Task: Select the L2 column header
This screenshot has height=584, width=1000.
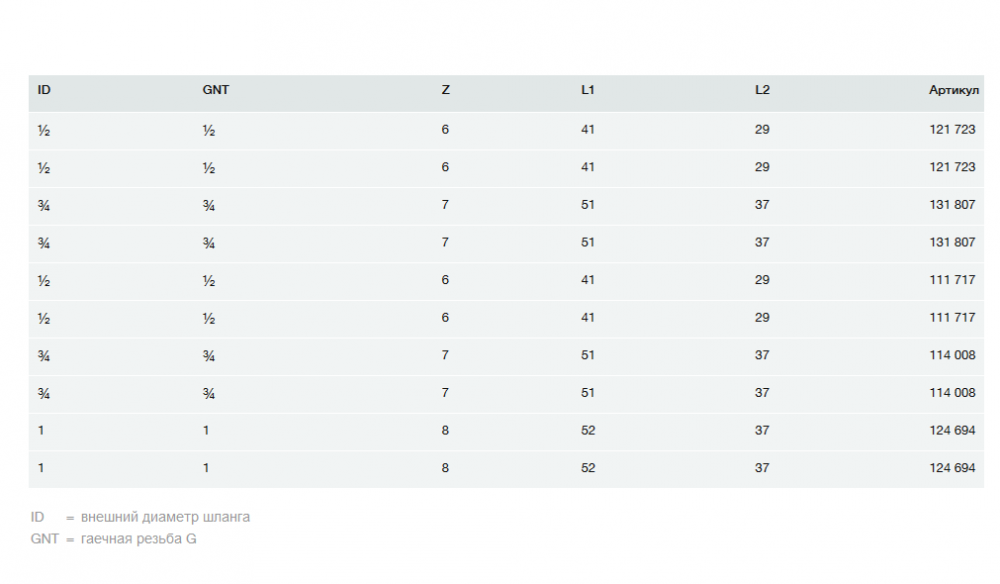Action: (x=762, y=90)
